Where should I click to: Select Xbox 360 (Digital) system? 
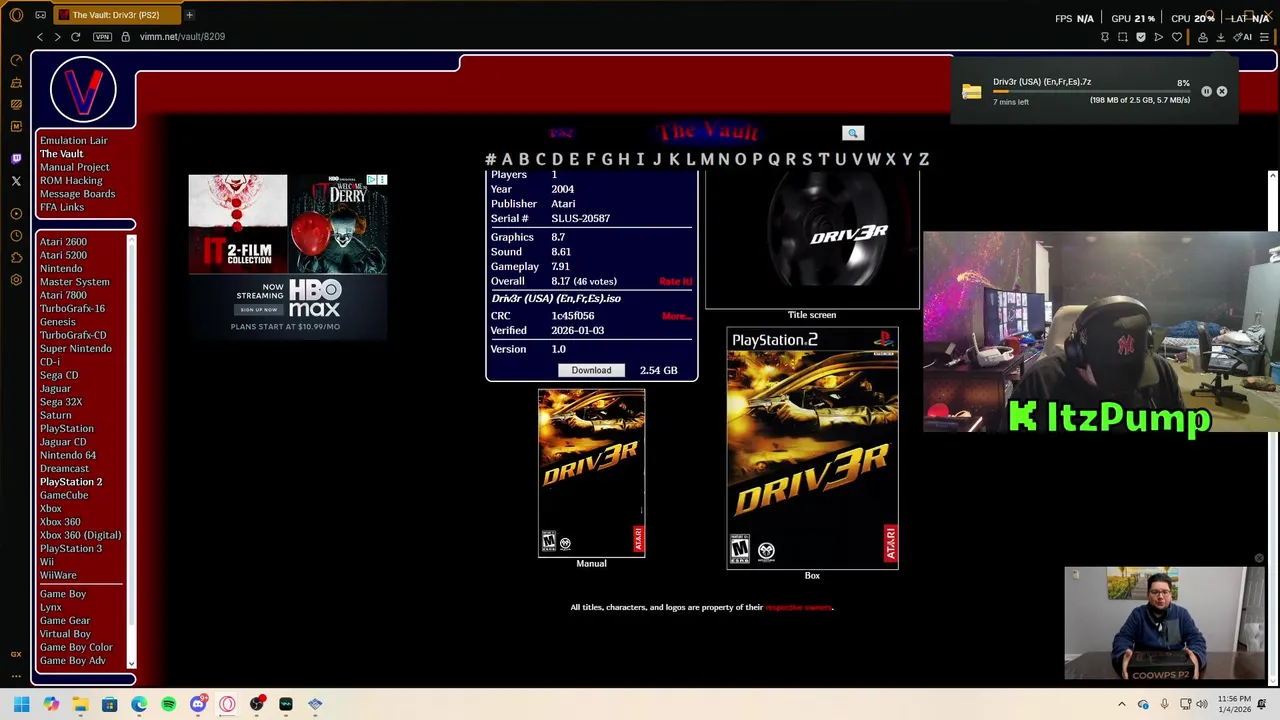point(80,535)
